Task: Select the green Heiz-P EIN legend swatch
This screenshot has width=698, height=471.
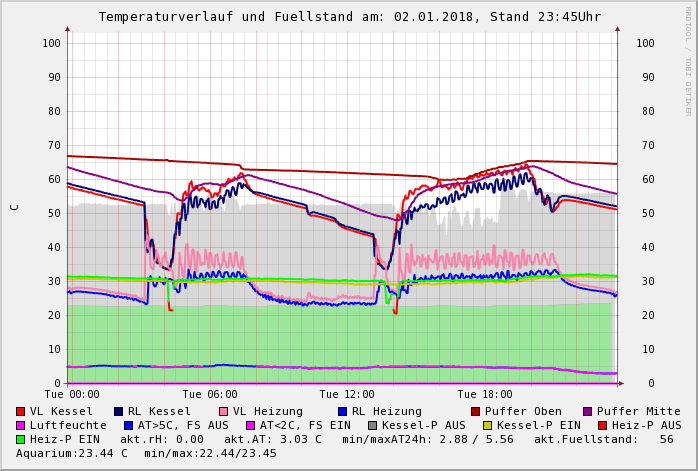Action: [21, 439]
